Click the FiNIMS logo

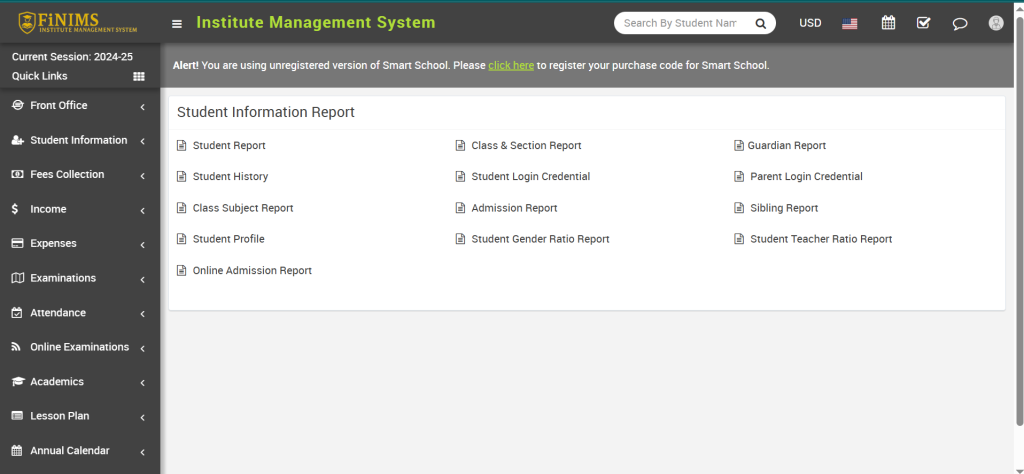[78, 23]
